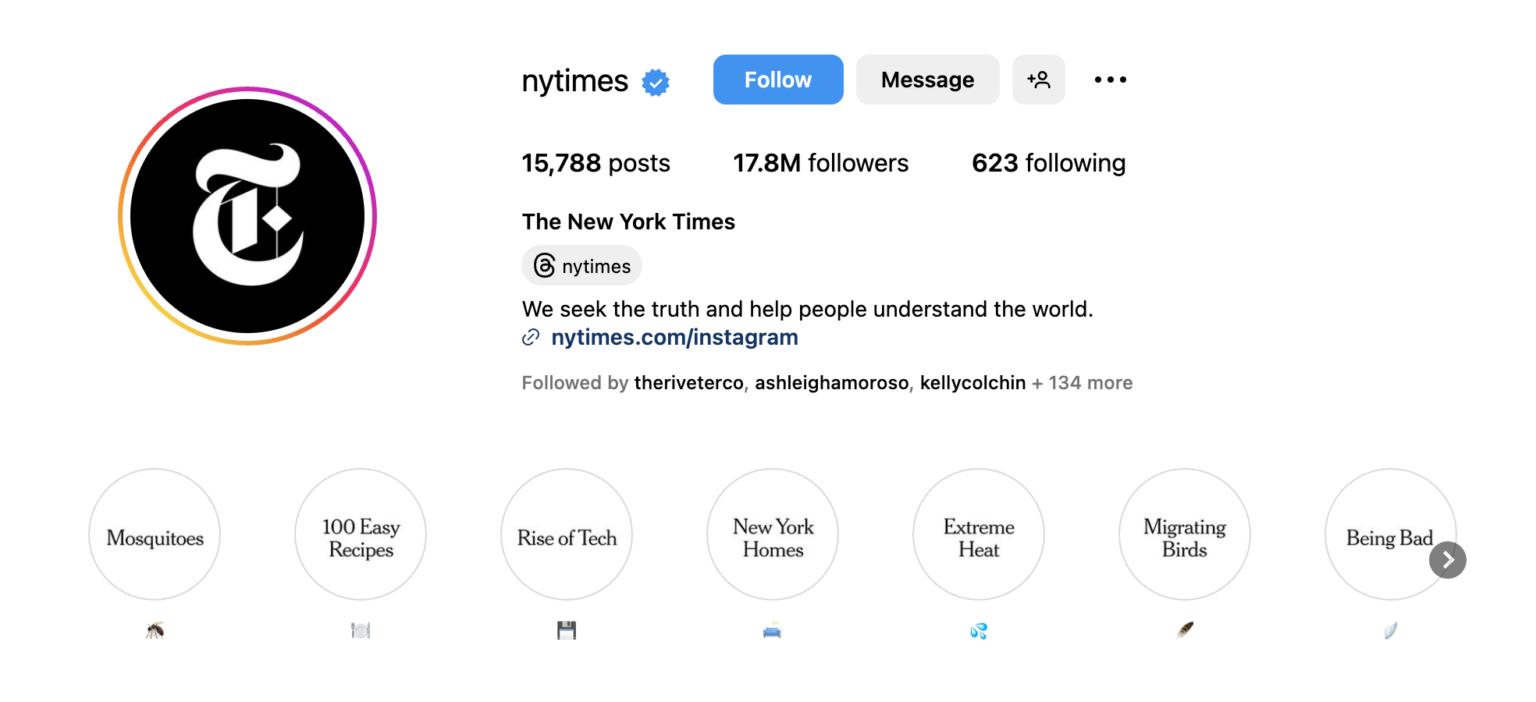Open the similar accounts suggestion icon
The width and height of the screenshot is (1536, 702).
click(1038, 79)
